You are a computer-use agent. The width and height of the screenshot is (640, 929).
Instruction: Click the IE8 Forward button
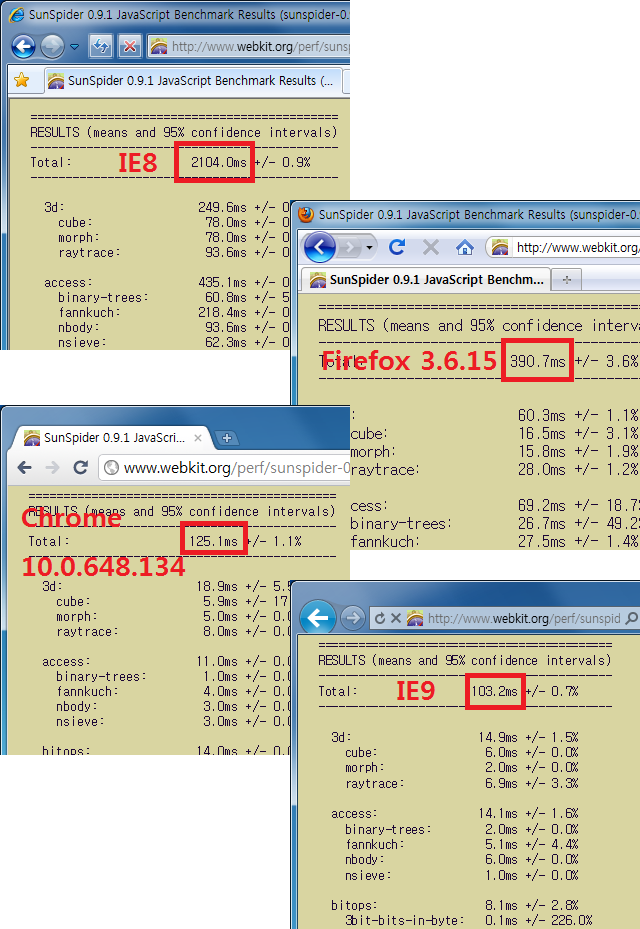53,46
